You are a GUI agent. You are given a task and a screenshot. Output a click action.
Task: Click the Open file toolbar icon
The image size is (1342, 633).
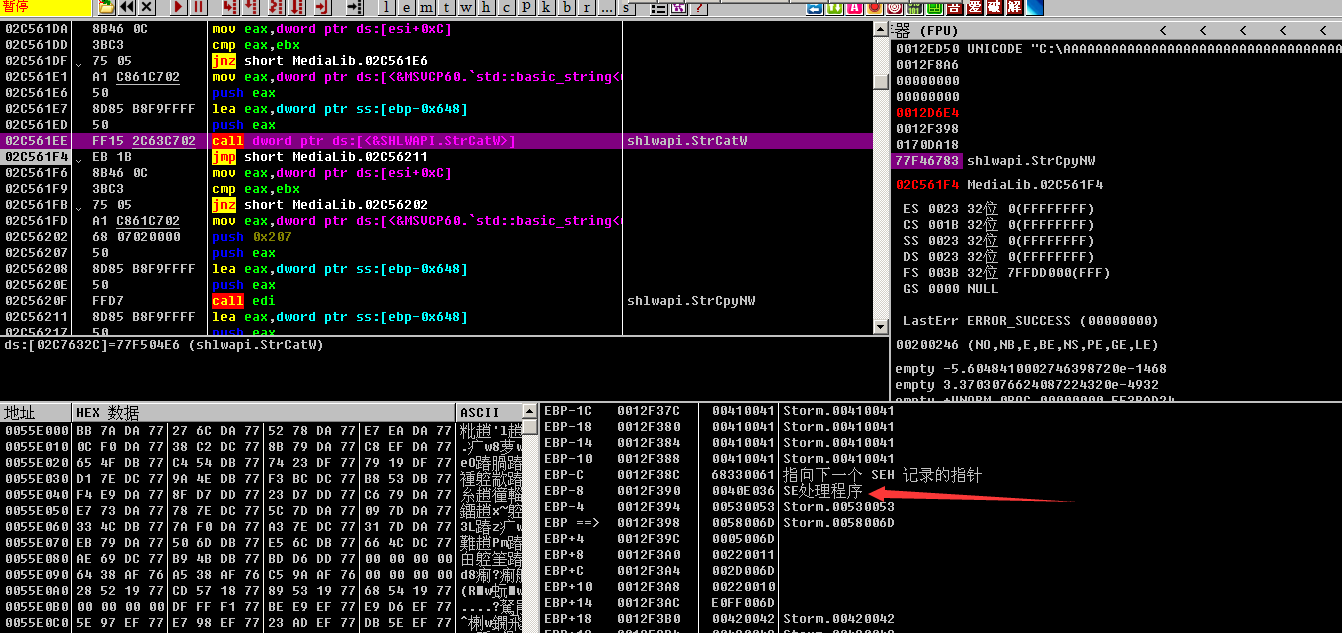(x=106, y=7)
